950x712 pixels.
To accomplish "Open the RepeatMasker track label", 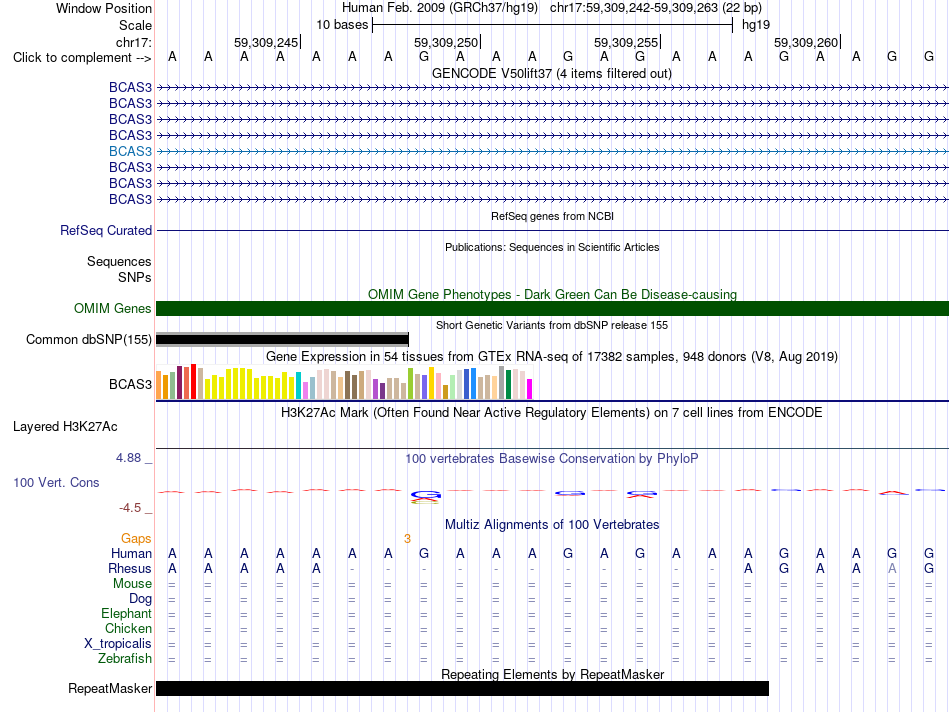I will click(110, 688).
